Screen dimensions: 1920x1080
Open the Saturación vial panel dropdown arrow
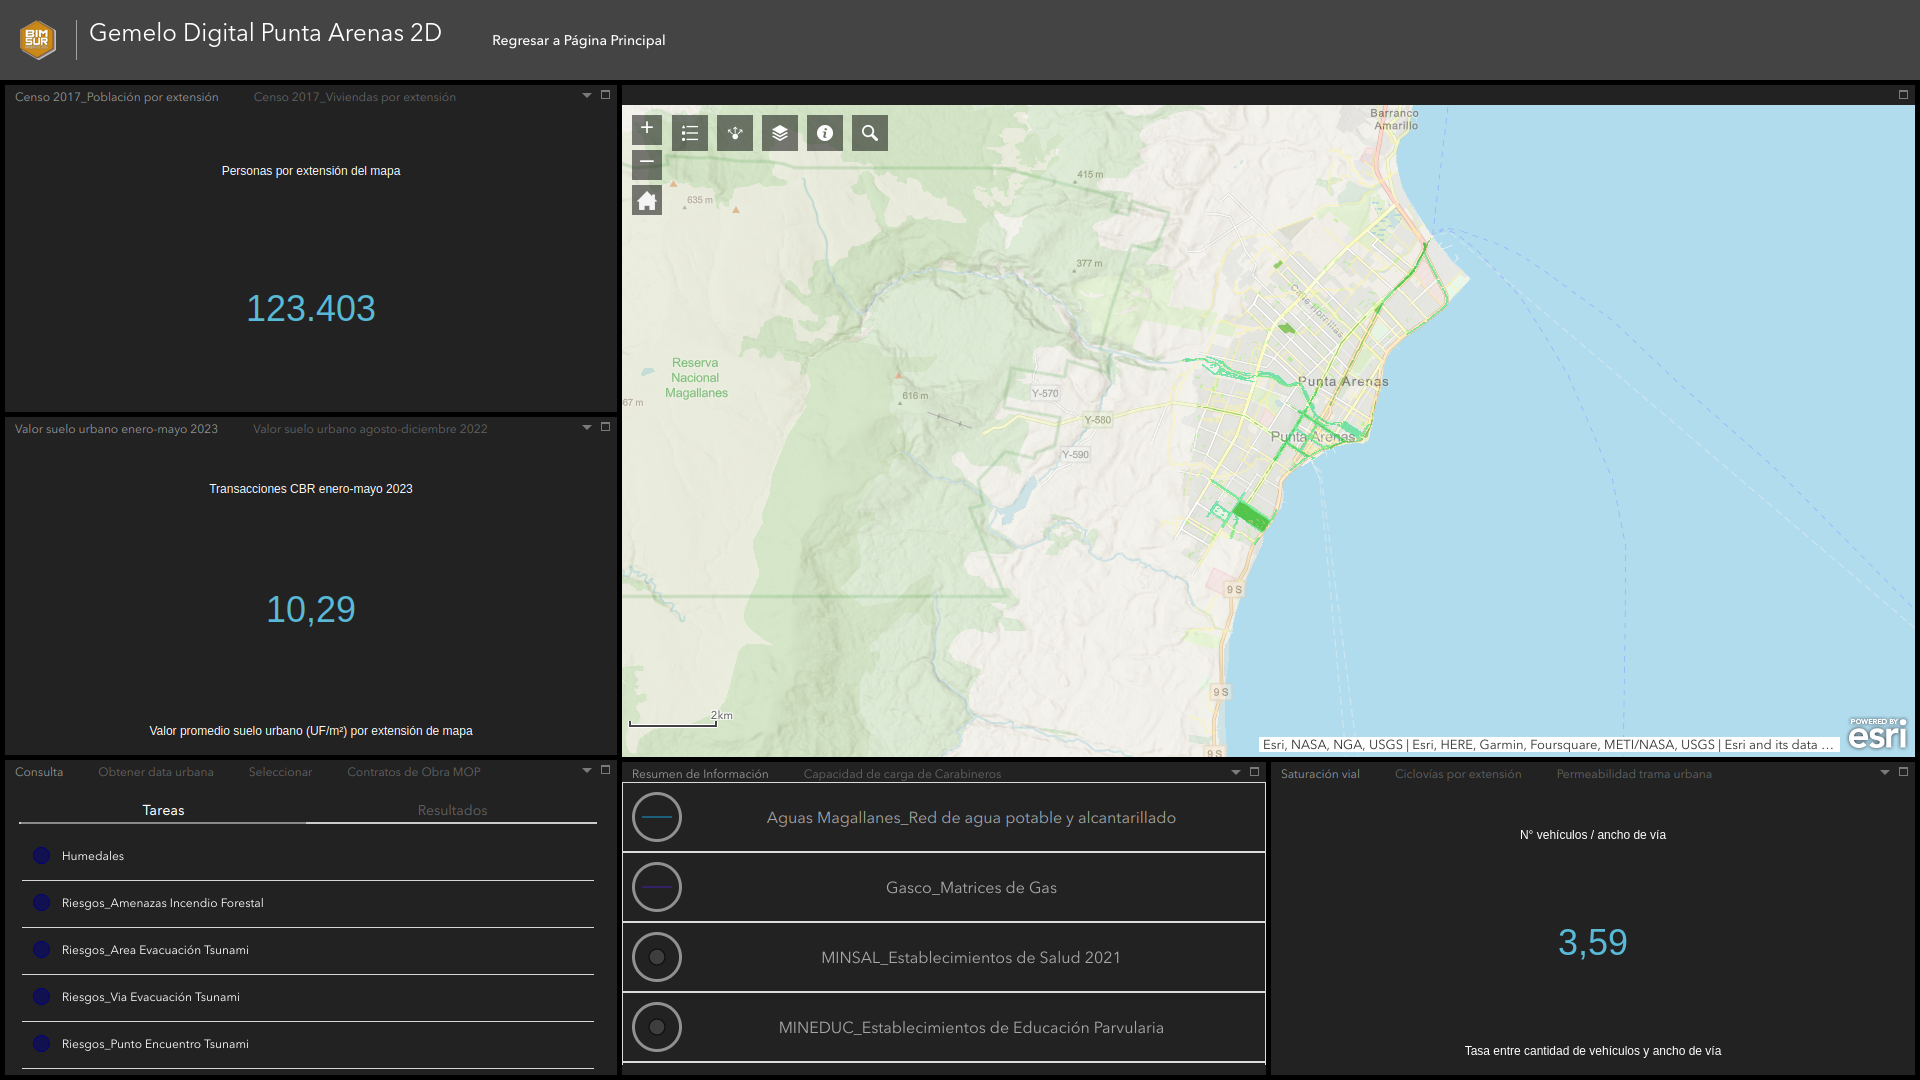click(x=1885, y=772)
